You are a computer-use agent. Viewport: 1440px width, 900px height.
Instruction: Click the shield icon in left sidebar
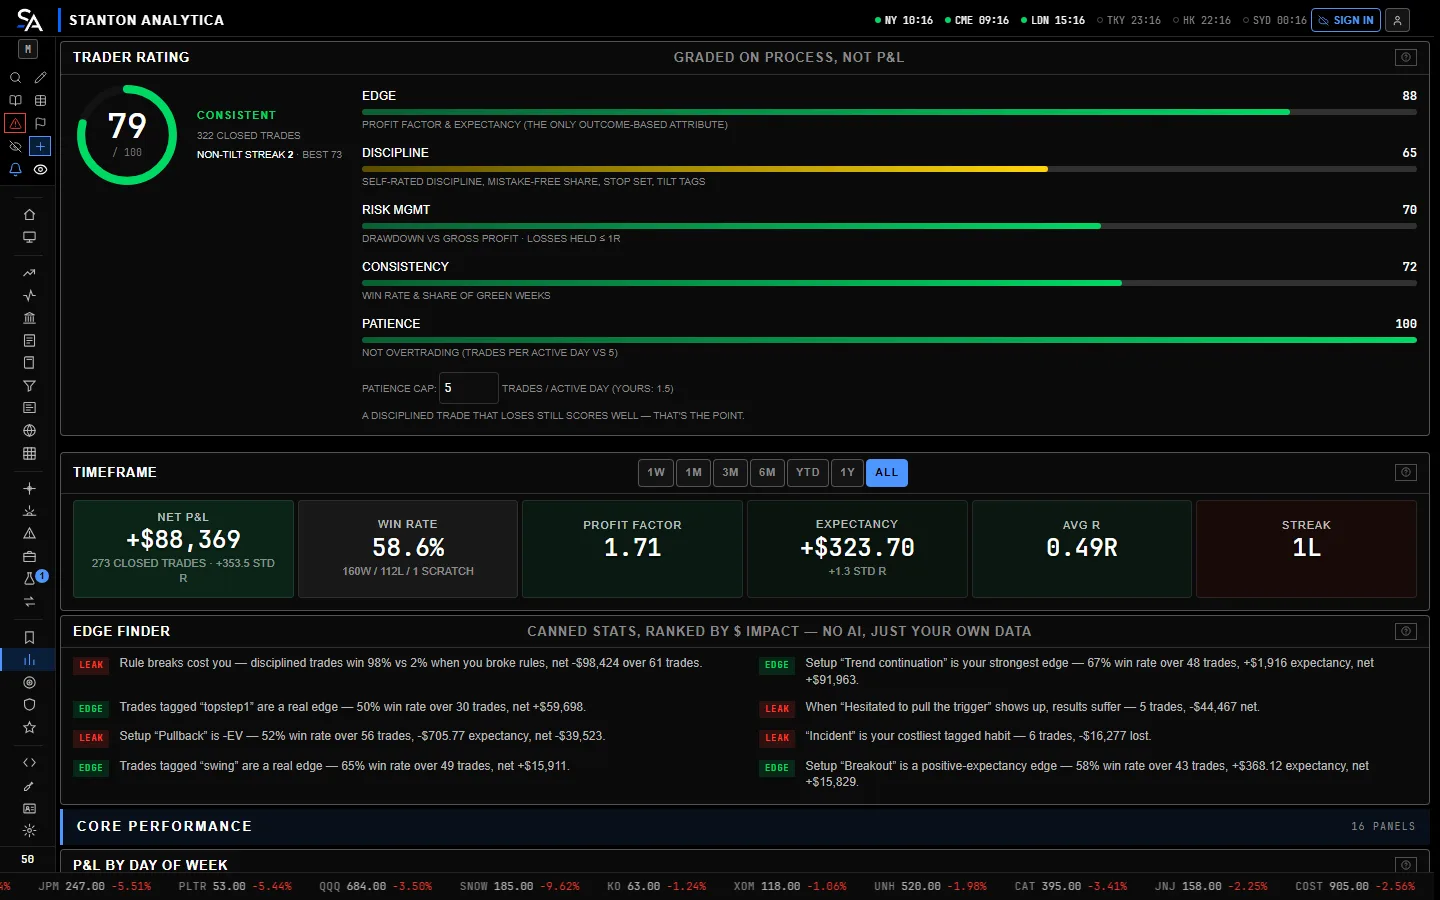coord(29,704)
